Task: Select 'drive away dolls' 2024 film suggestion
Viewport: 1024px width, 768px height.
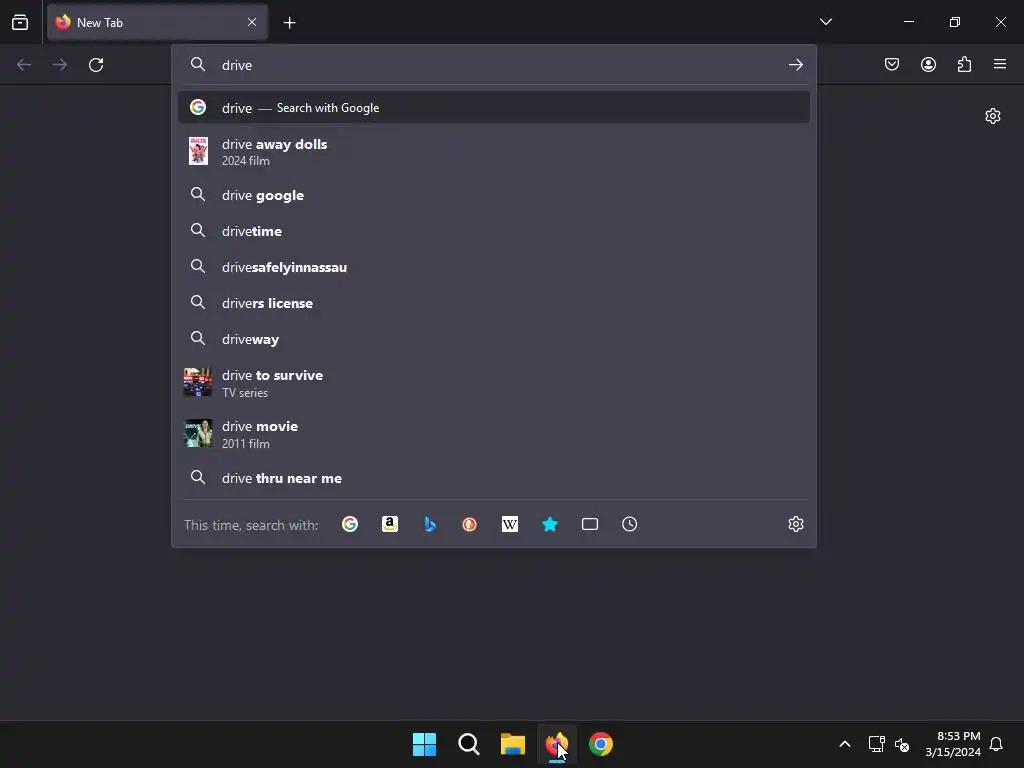Action: pos(494,152)
